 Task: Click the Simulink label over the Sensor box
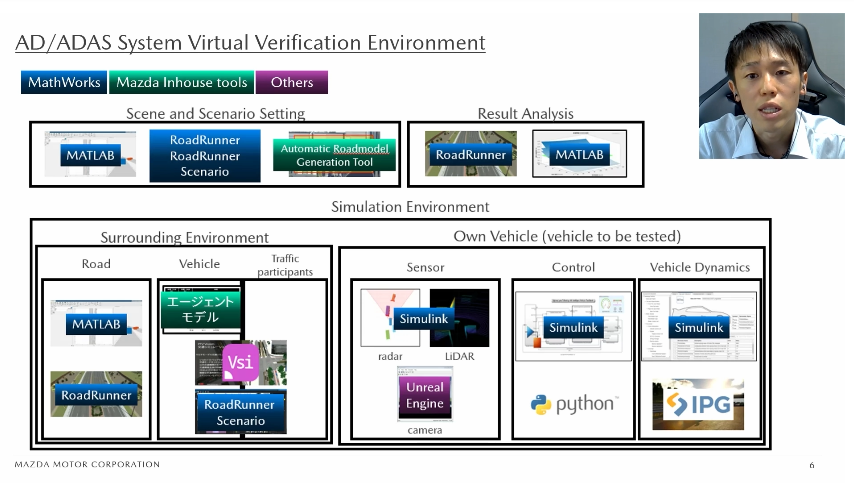click(424, 319)
